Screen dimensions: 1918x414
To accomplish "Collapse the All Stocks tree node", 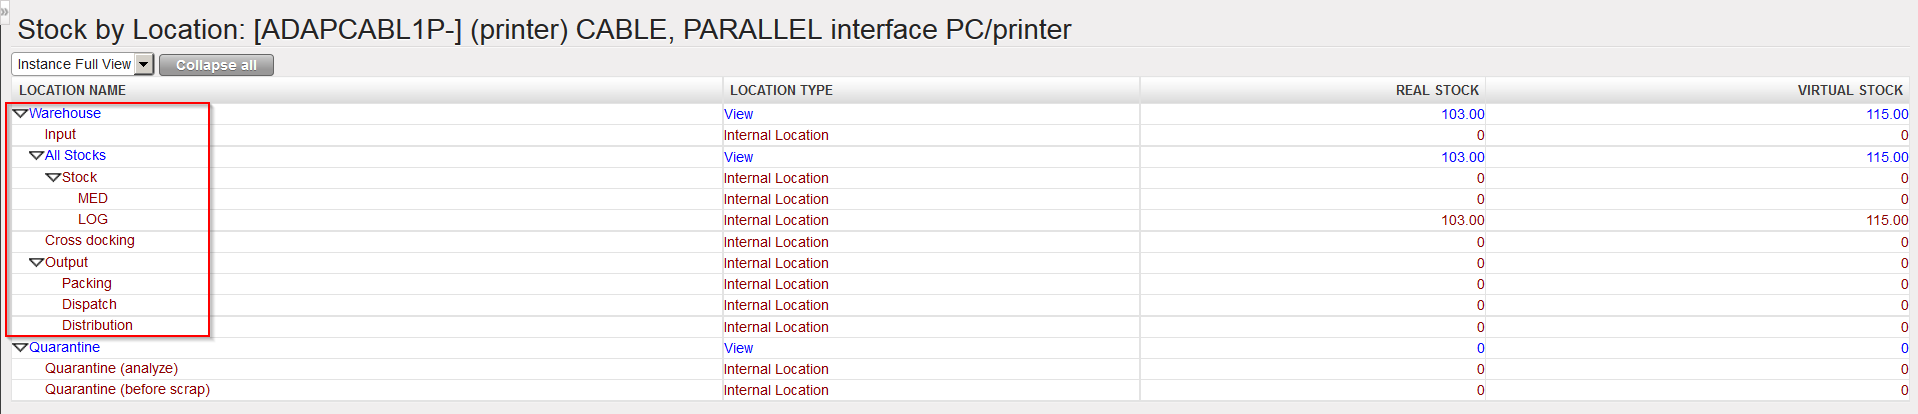I will click(36, 156).
